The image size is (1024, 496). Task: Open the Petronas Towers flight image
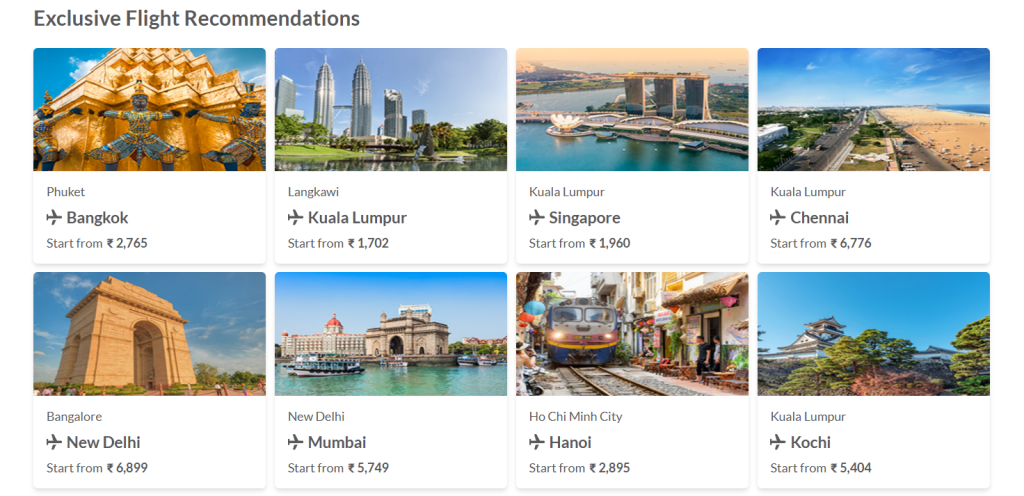tap(391, 110)
